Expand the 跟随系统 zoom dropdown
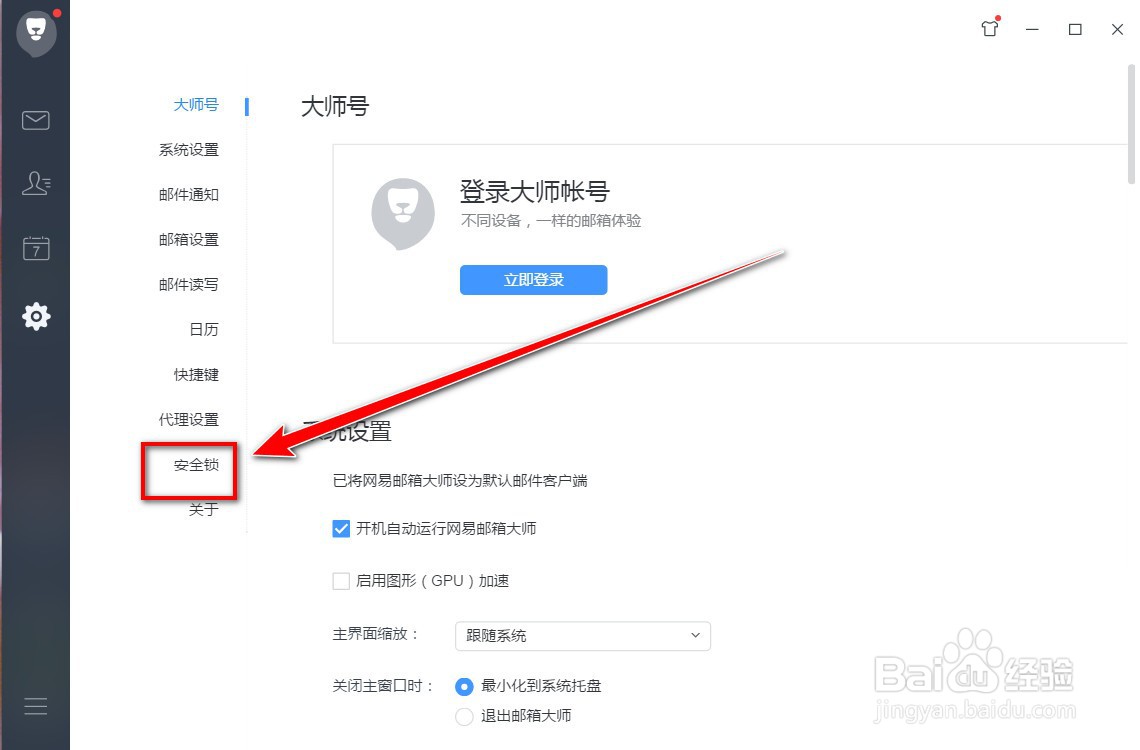 pos(582,636)
